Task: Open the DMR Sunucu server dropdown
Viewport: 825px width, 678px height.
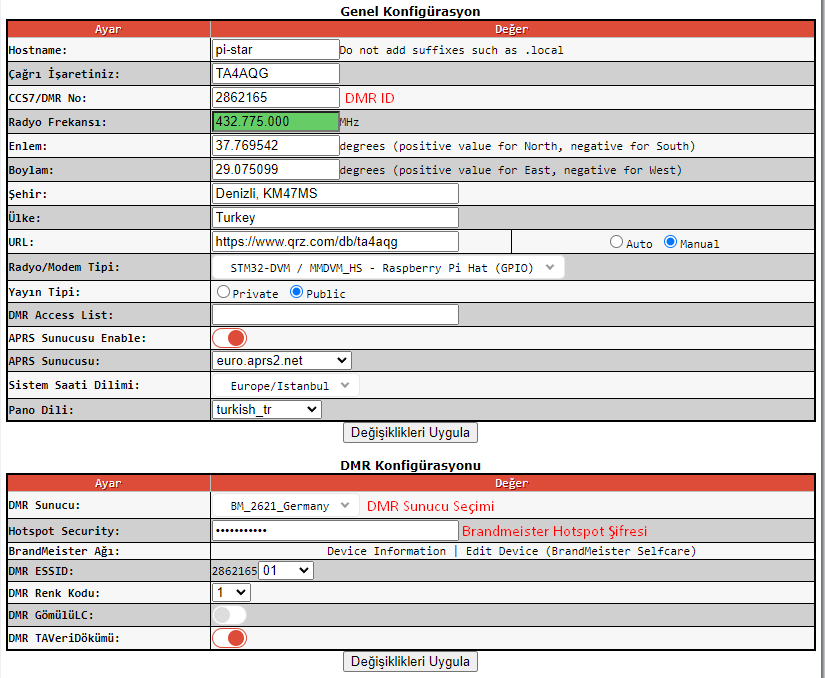Action: 285,506
